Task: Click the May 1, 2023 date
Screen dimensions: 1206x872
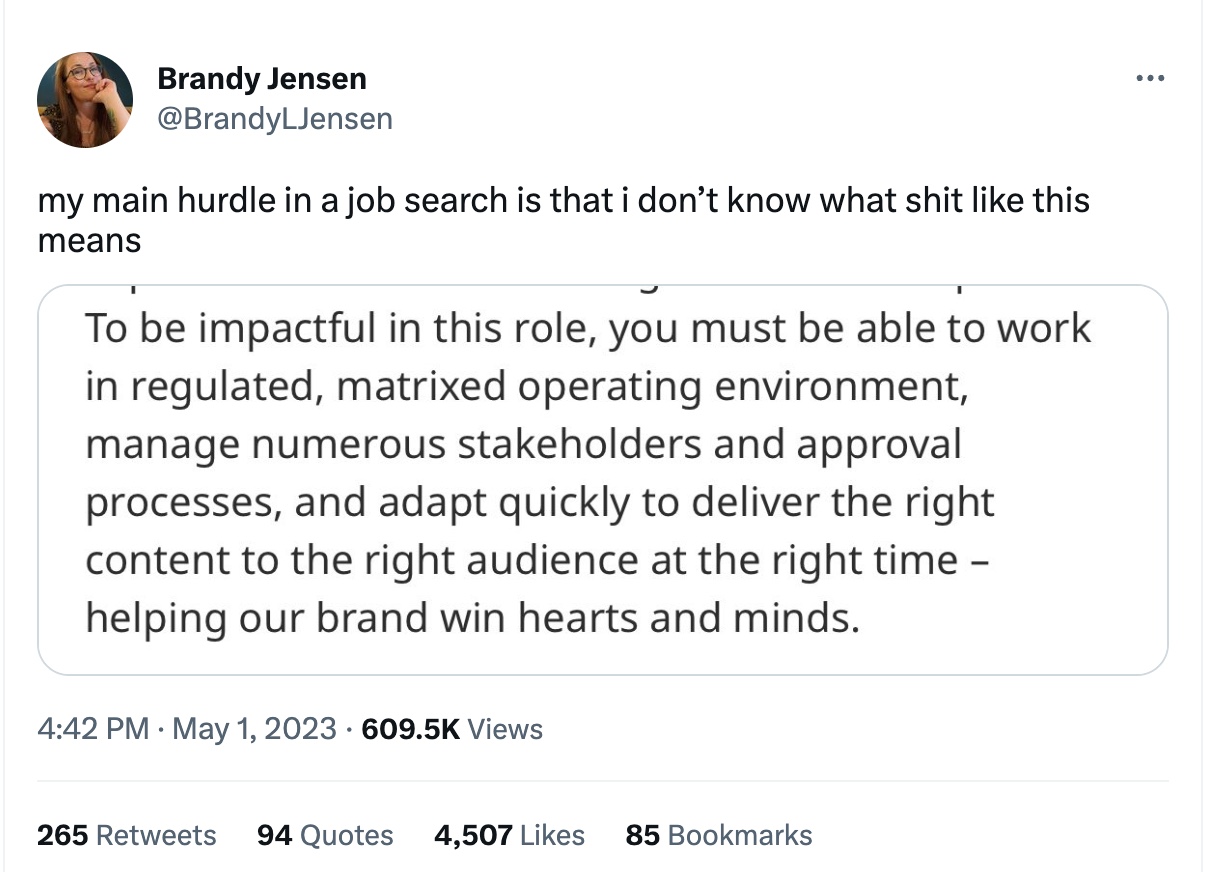Action: [254, 728]
